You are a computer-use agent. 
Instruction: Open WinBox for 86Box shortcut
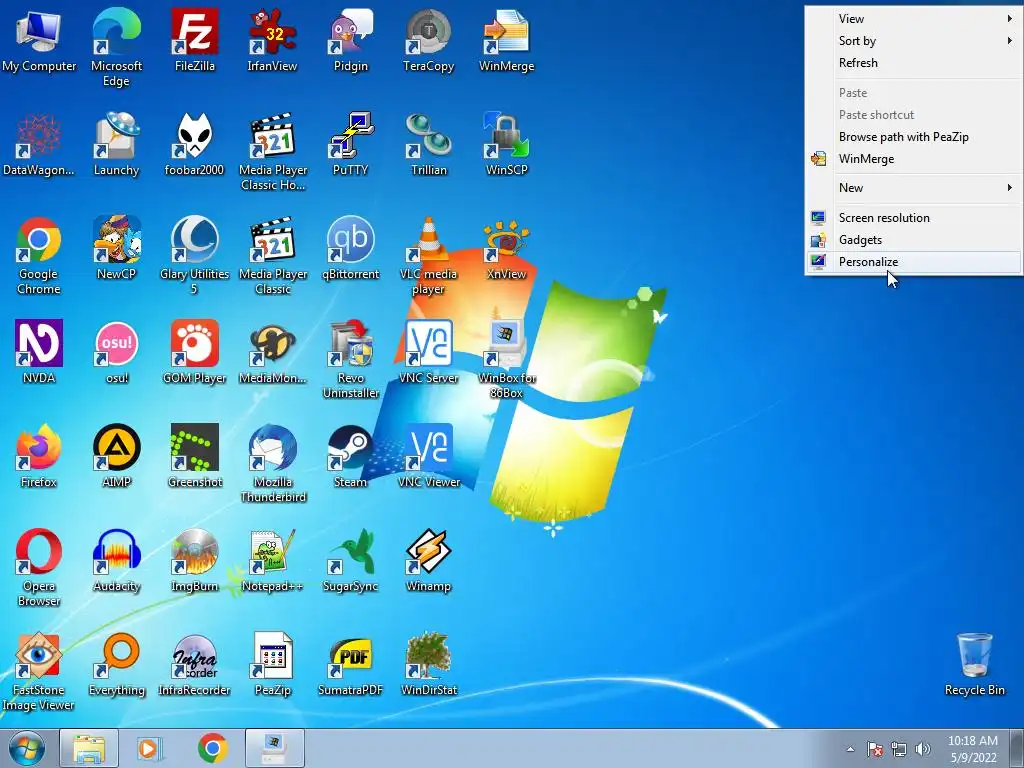(x=506, y=359)
